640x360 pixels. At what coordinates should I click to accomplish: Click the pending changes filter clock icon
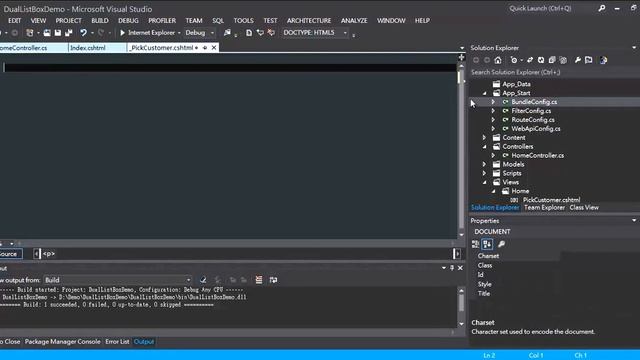[x=513, y=60]
